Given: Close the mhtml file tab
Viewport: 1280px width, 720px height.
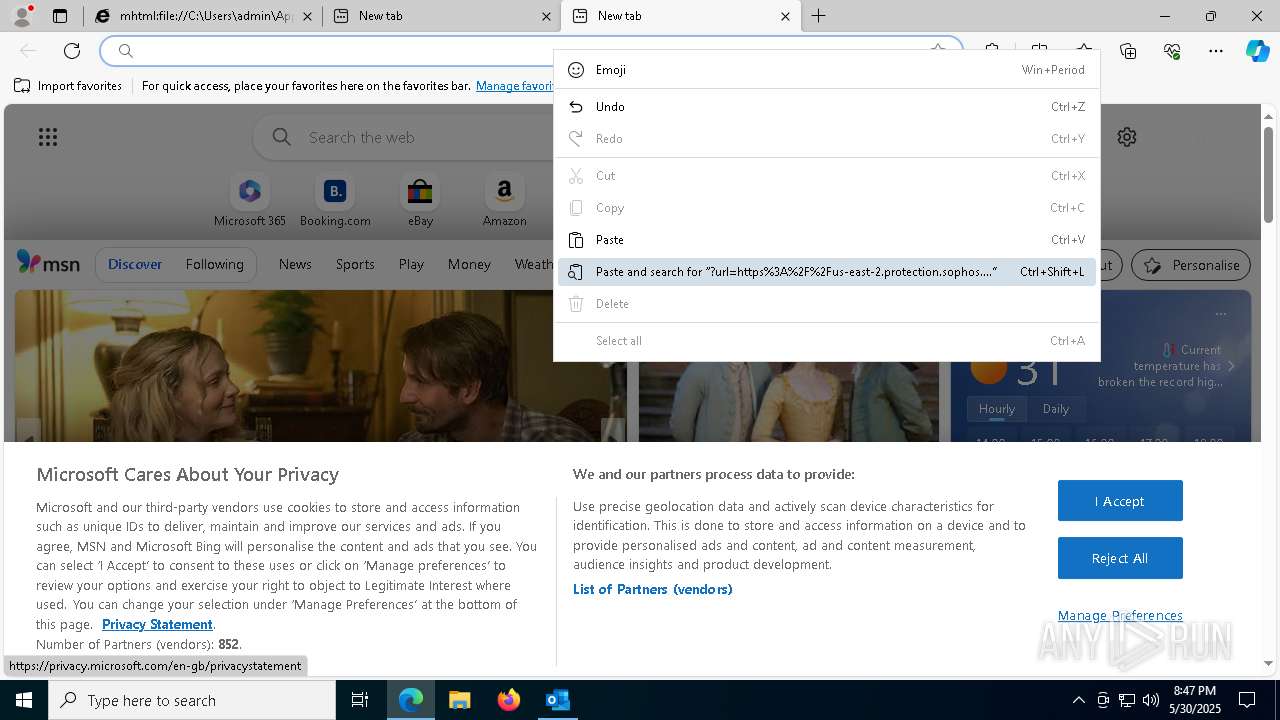Looking at the screenshot, I should [x=307, y=16].
